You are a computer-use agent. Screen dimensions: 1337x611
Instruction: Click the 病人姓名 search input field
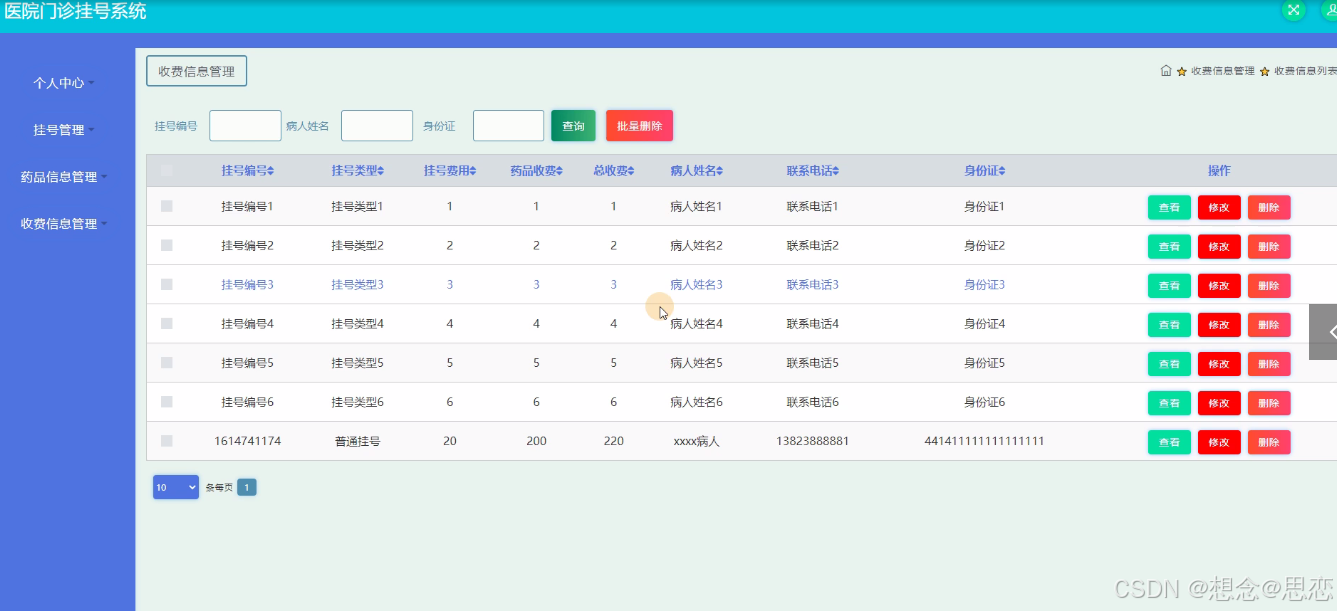point(377,126)
